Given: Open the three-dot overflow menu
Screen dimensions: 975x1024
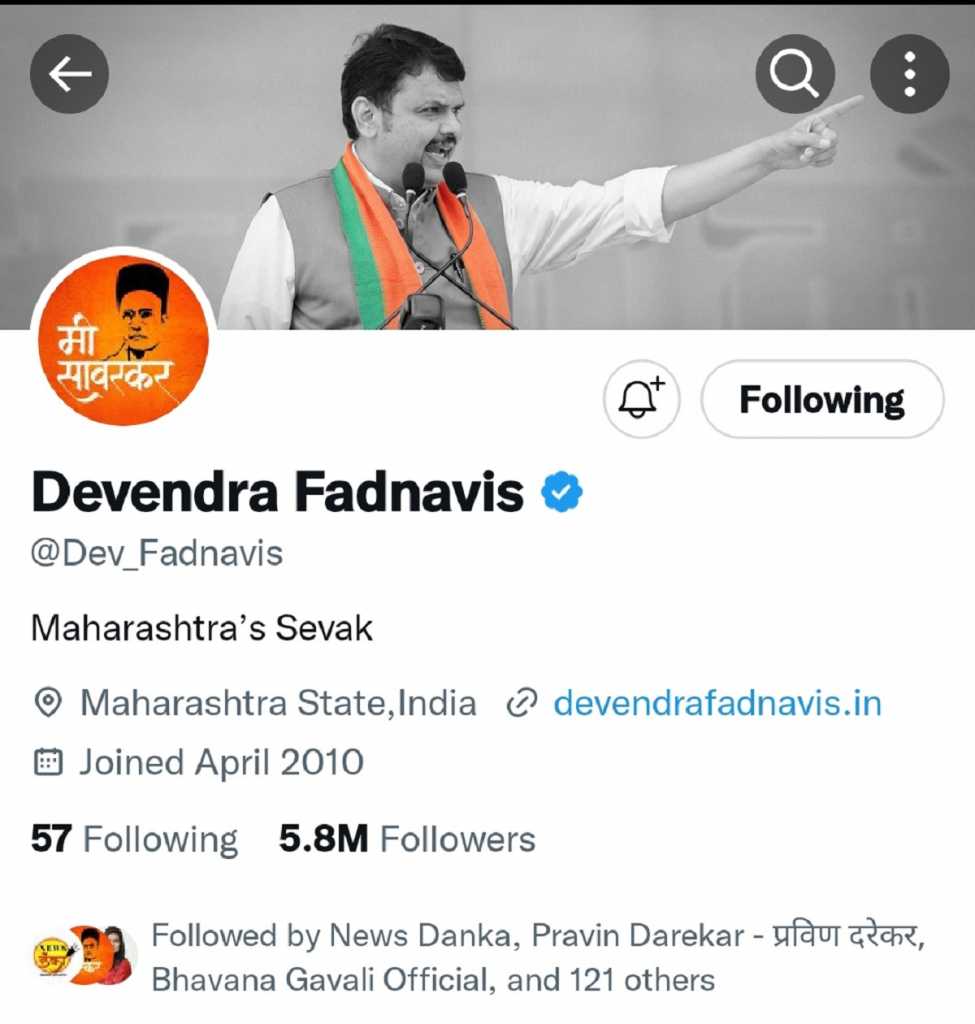Looking at the screenshot, I should (910, 74).
